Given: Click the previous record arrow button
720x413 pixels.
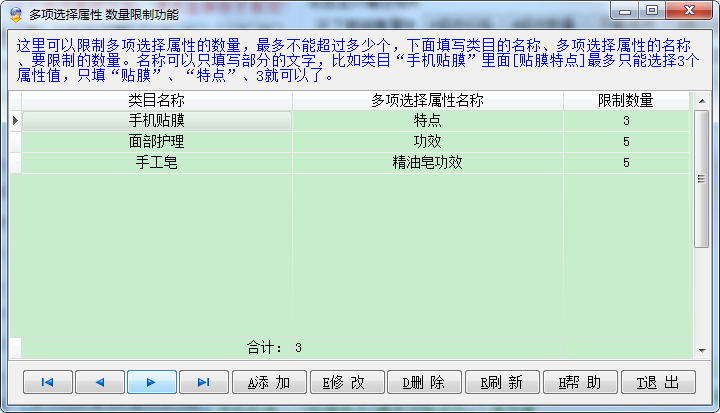Looking at the screenshot, I should [99, 382].
